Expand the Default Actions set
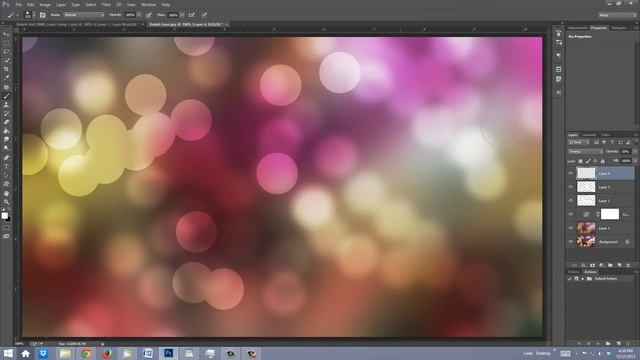This screenshot has height=360, width=640. pyautogui.click(x=583, y=279)
